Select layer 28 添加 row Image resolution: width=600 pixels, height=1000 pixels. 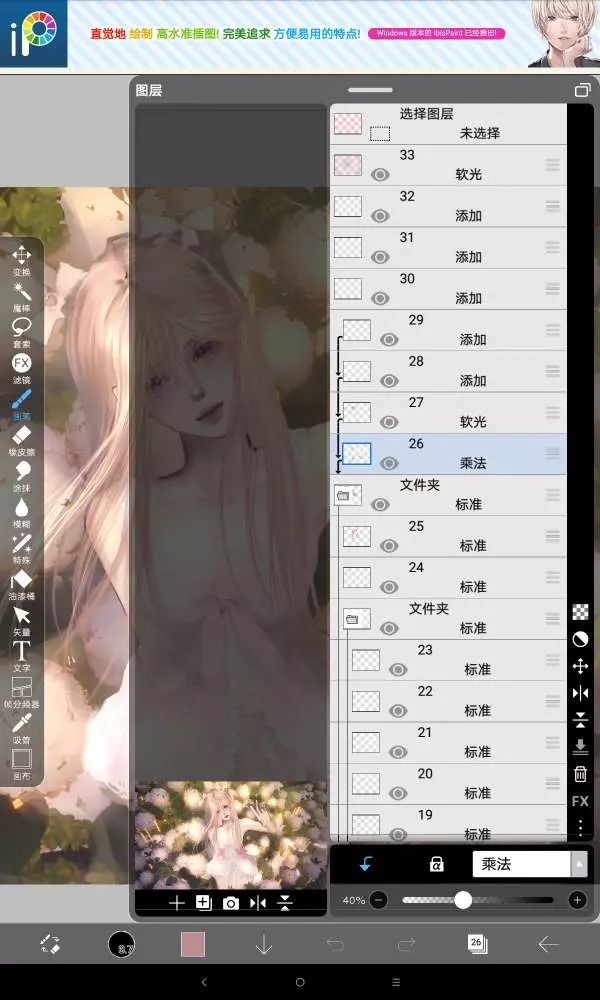[448, 371]
